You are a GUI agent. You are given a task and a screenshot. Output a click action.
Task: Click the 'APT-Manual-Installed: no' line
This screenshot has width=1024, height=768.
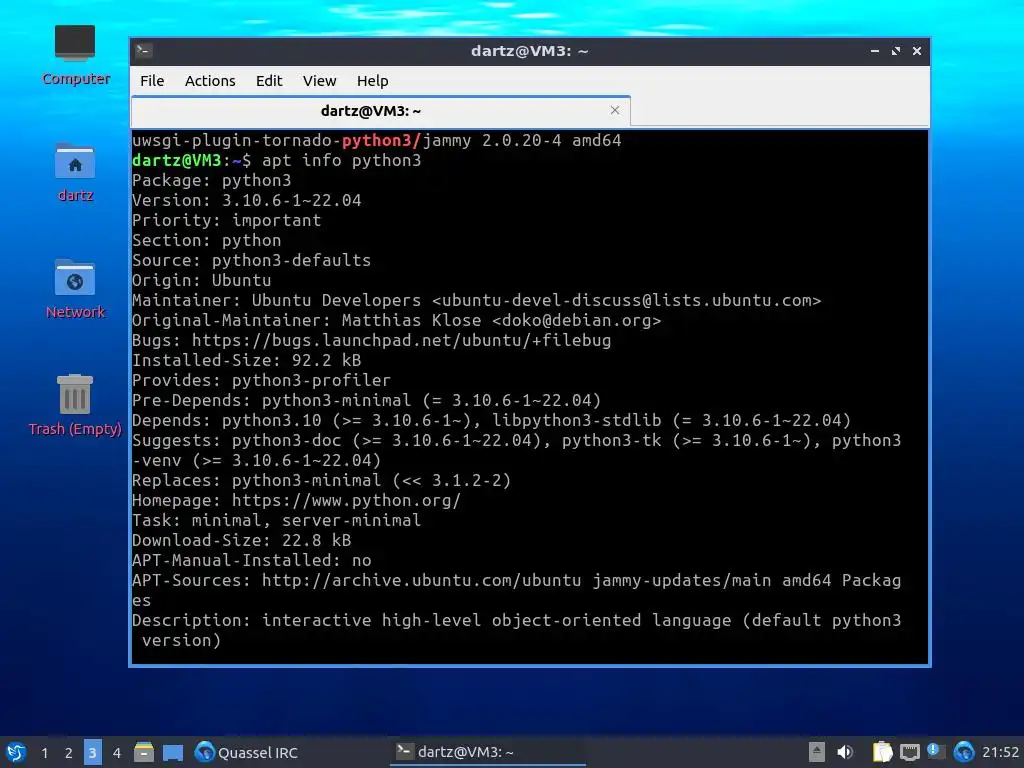pos(251,560)
